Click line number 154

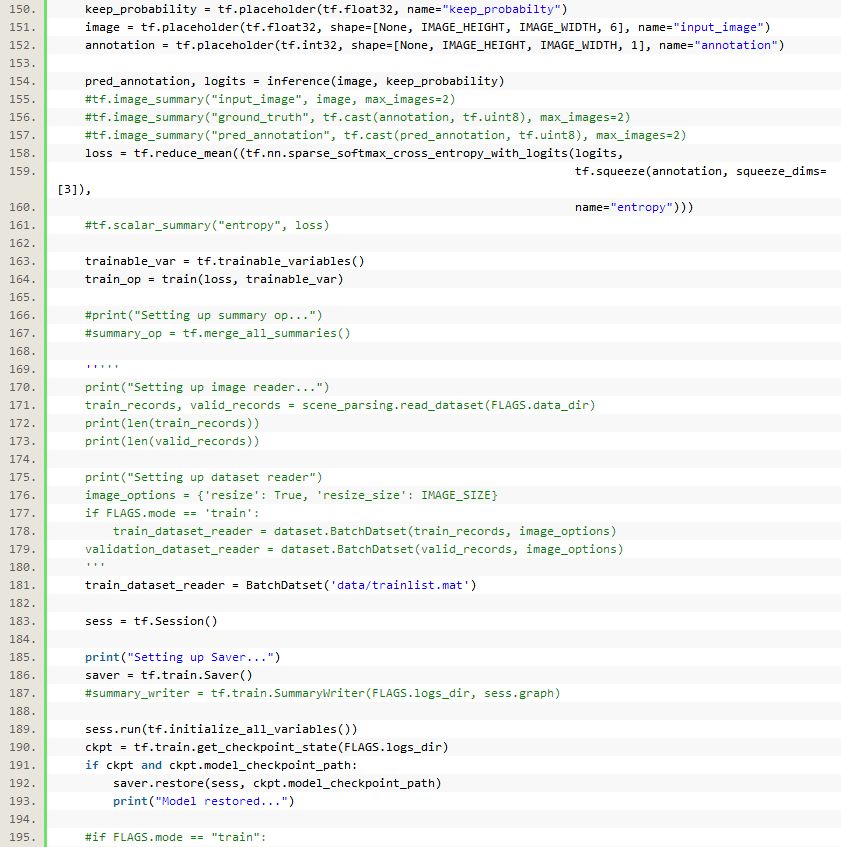coord(22,81)
